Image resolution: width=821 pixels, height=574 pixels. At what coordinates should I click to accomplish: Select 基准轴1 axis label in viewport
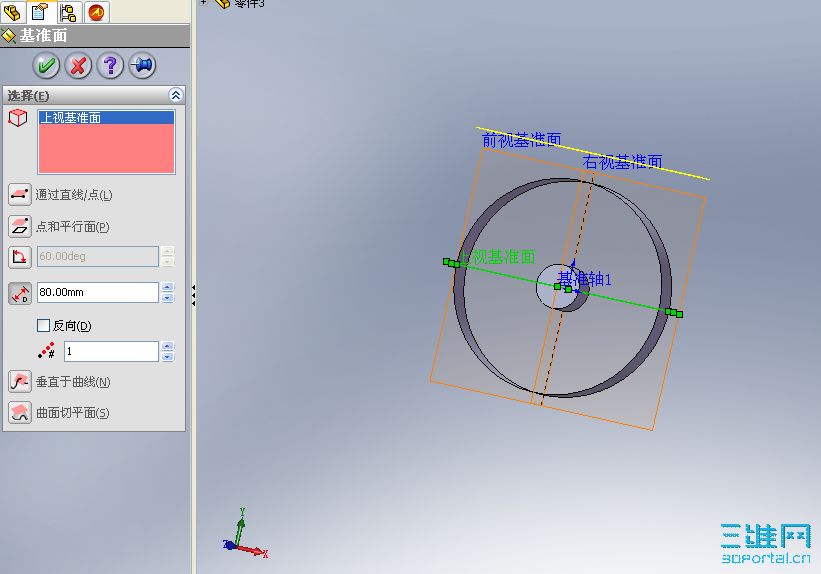584,279
